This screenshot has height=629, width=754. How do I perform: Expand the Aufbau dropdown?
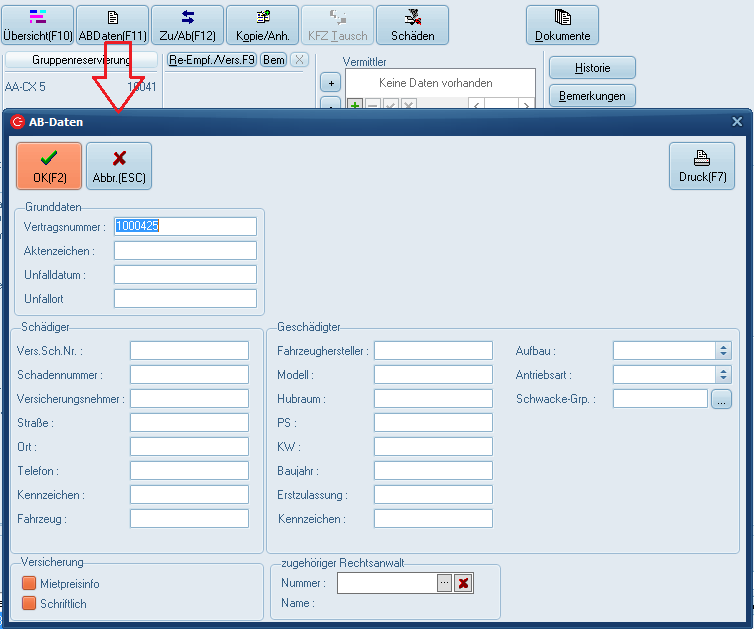pos(723,351)
